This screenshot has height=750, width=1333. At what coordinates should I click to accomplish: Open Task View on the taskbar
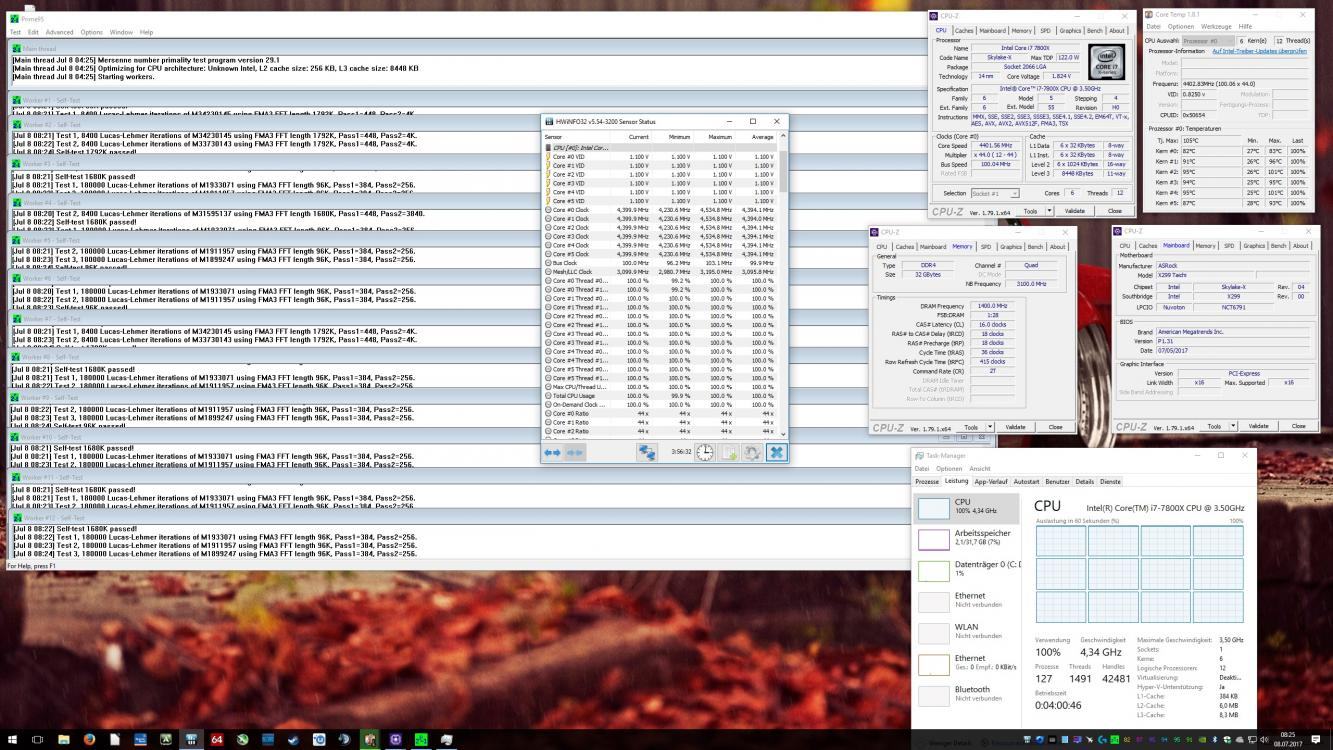[37, 740]
